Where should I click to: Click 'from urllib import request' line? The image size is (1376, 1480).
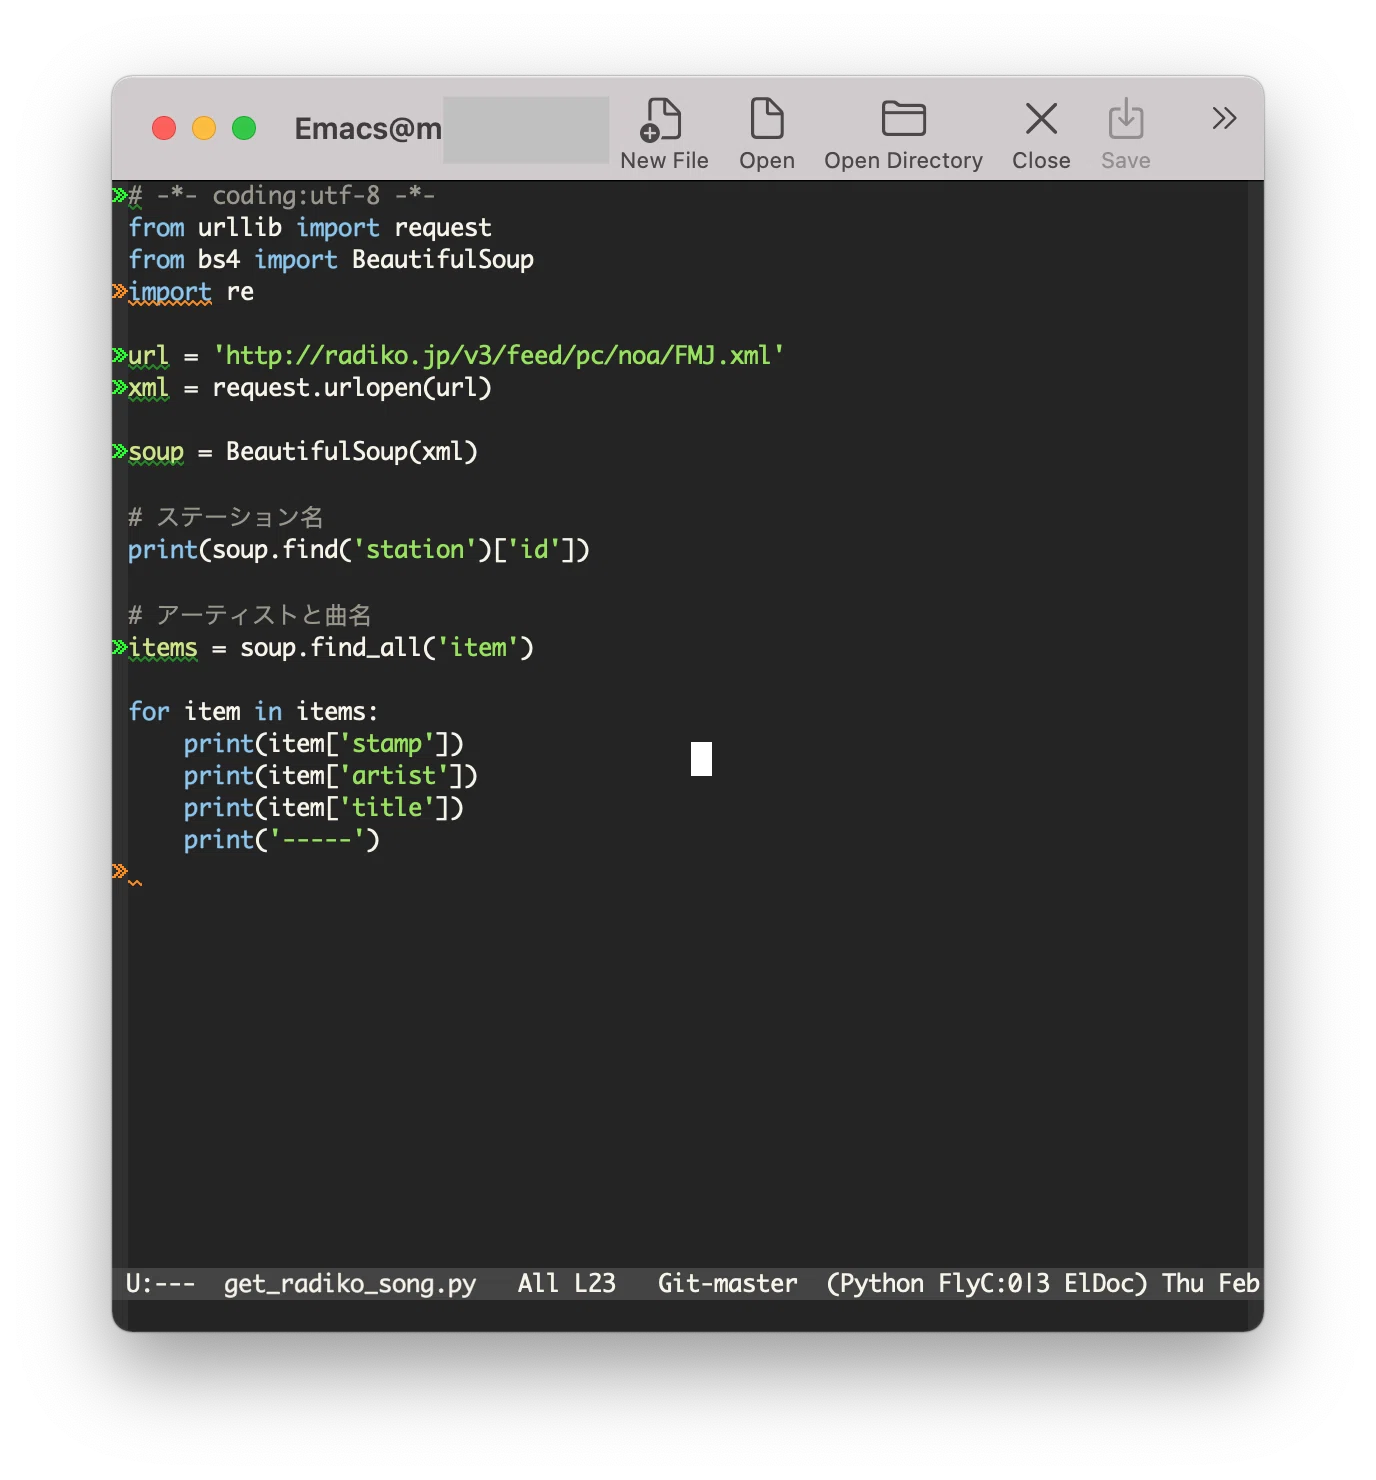tap(310, 228)
